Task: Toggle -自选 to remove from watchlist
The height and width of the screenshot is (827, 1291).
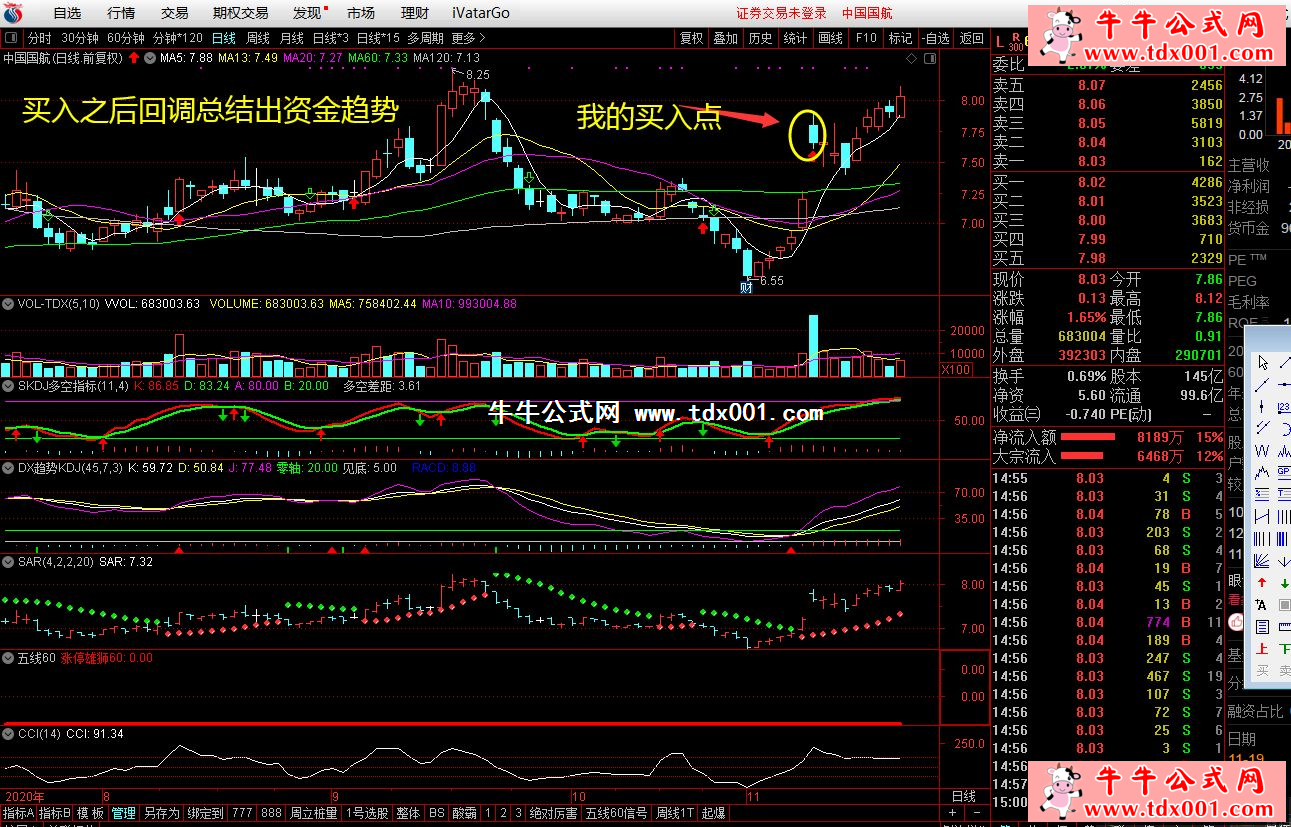Action: pos(935,38)
